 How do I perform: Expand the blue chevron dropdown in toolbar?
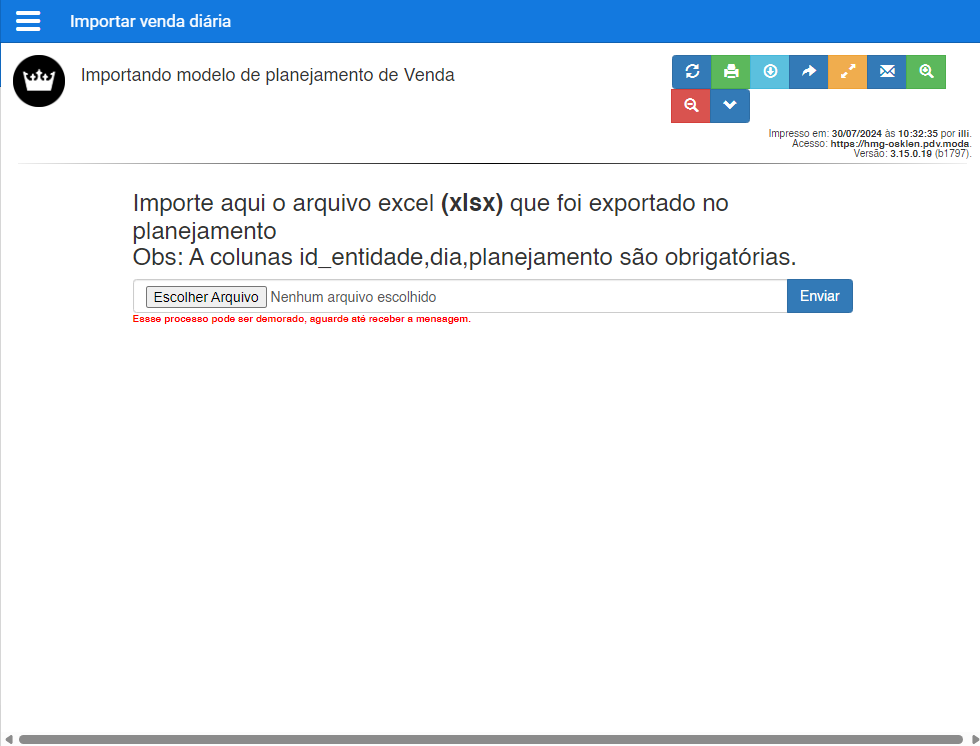click(x=730, y=106)
